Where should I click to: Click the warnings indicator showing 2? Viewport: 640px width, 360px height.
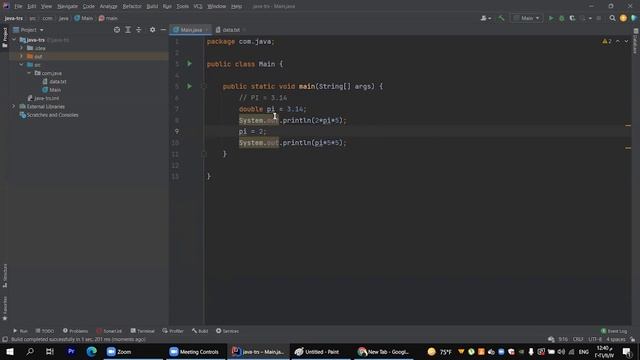coord(607,41)
